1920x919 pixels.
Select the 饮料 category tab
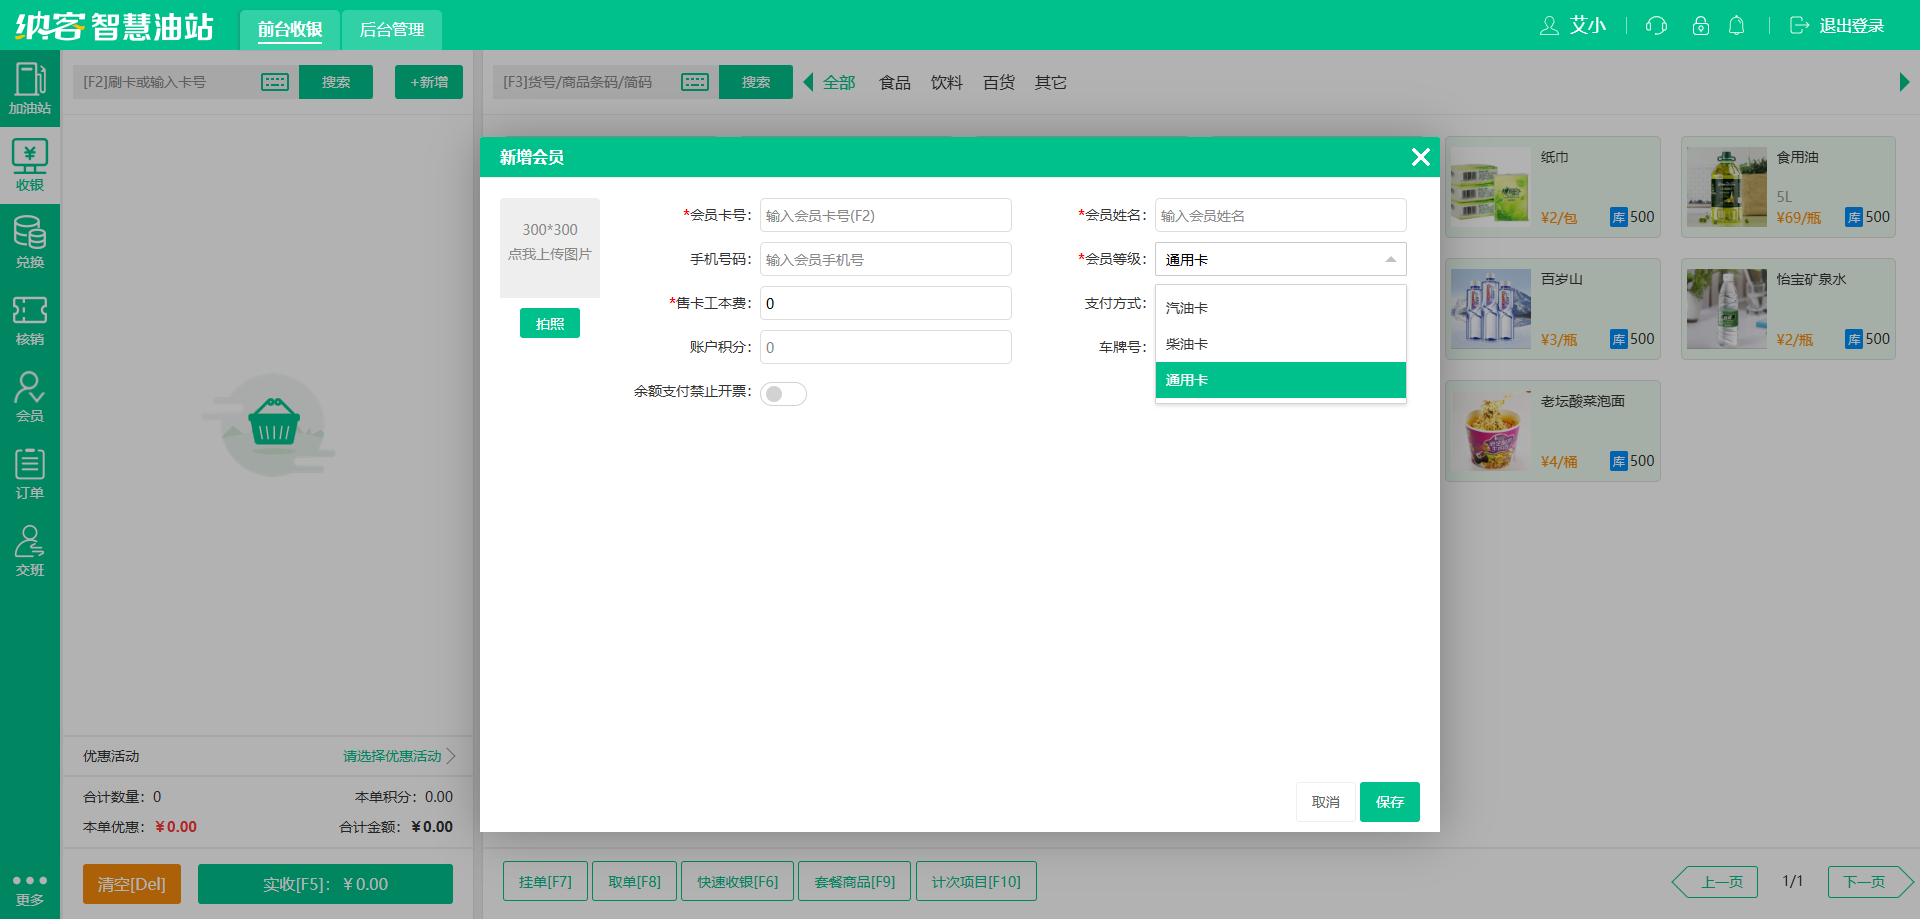(946, 82)
